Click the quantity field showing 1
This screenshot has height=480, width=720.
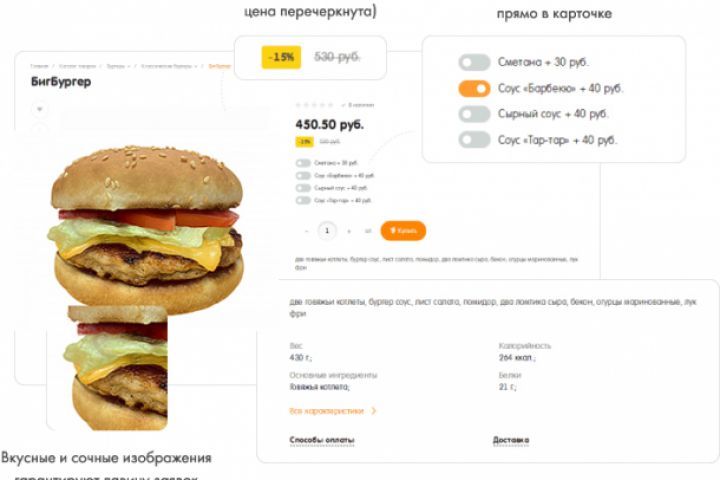pos(327,231)
